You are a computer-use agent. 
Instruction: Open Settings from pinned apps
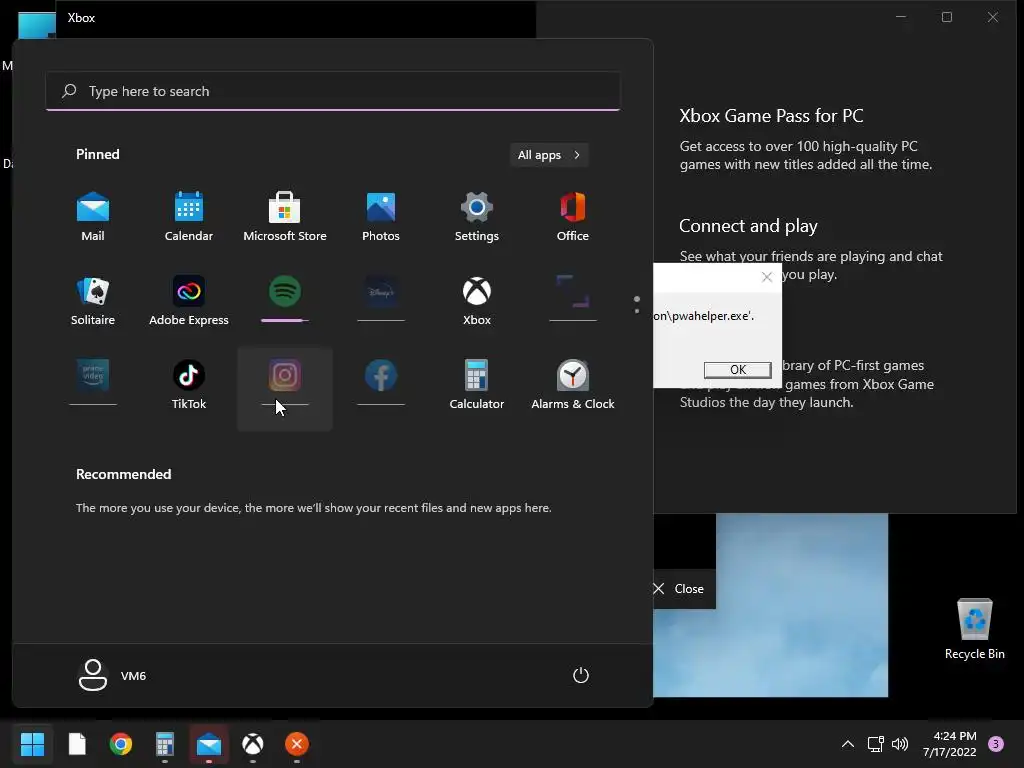point(477,217)
